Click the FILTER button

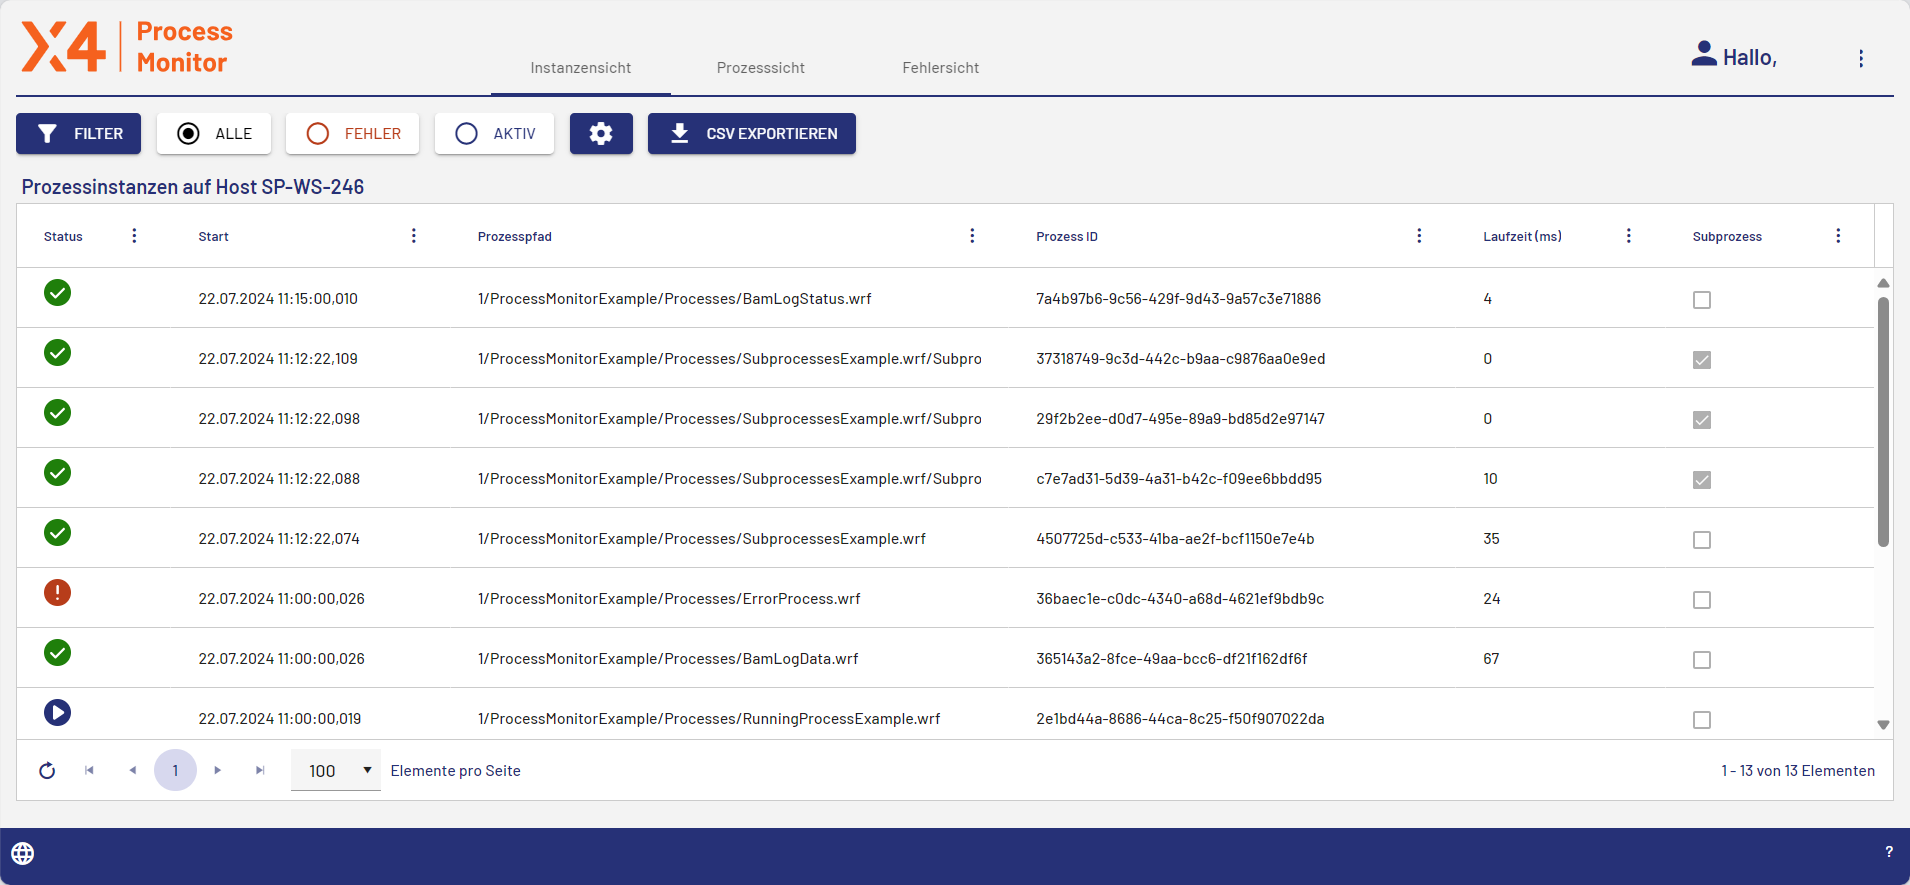click(x=79, y=134)
